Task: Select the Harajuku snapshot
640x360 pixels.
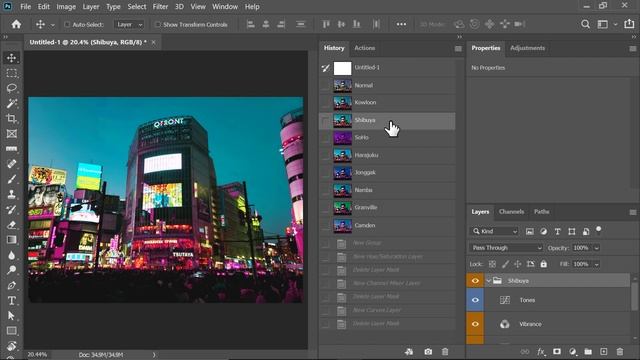Action: pos(387,155)
